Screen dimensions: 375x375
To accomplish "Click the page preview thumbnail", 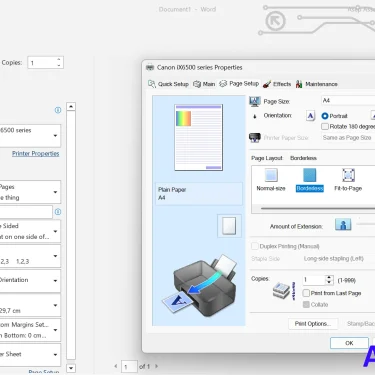I will (x=199, y=137).
